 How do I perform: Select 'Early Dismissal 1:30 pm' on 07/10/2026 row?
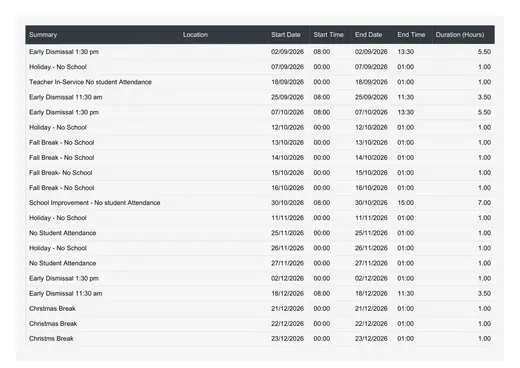(x=64, y=112)
